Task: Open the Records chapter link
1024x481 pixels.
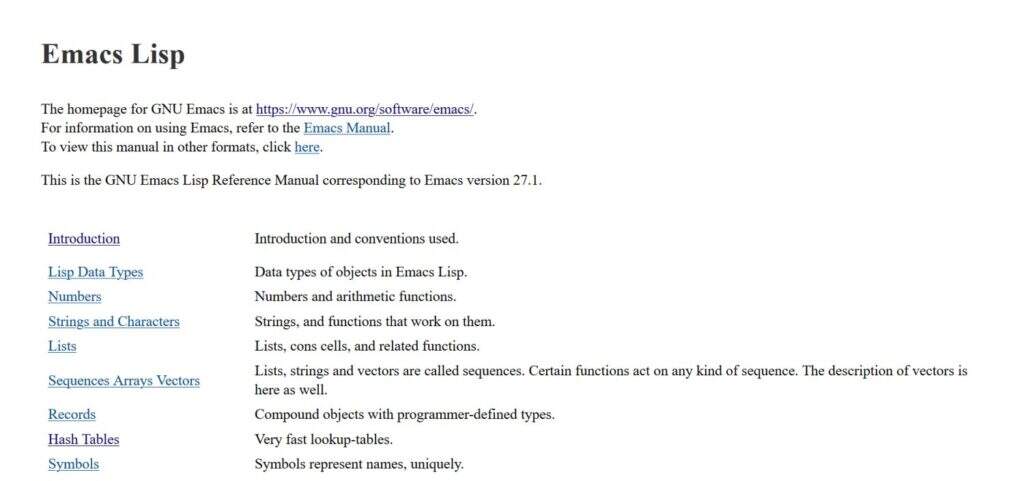Action: pos(72,414)
